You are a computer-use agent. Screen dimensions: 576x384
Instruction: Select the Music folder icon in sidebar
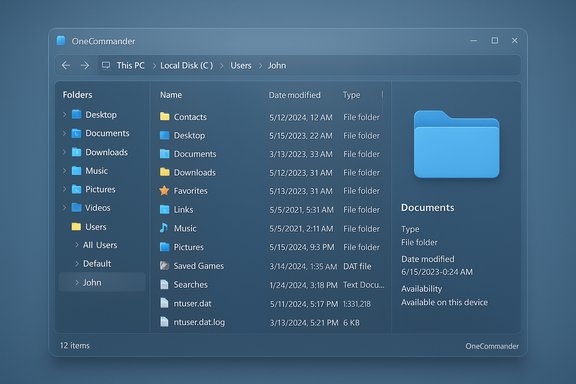pos(76,171)
